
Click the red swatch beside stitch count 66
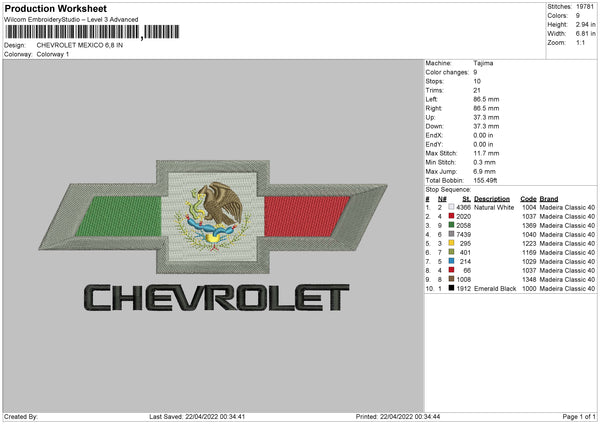452,270
